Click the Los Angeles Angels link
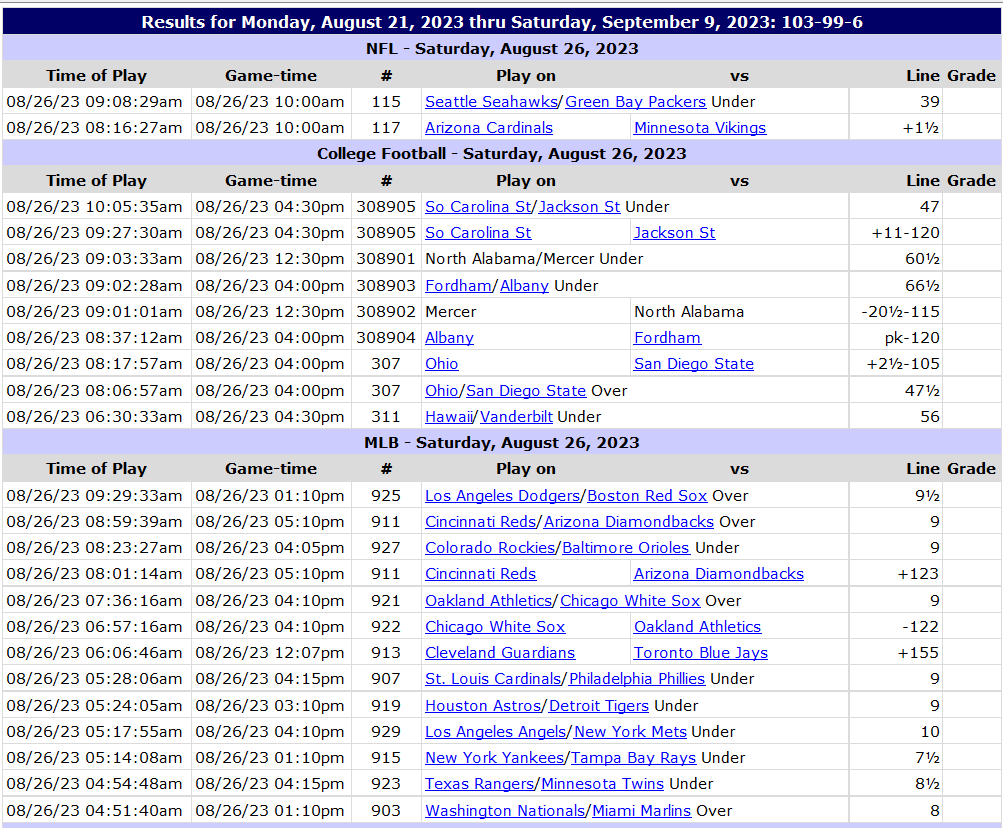This screenshot has width=1003, height=828. pos(496,732)
